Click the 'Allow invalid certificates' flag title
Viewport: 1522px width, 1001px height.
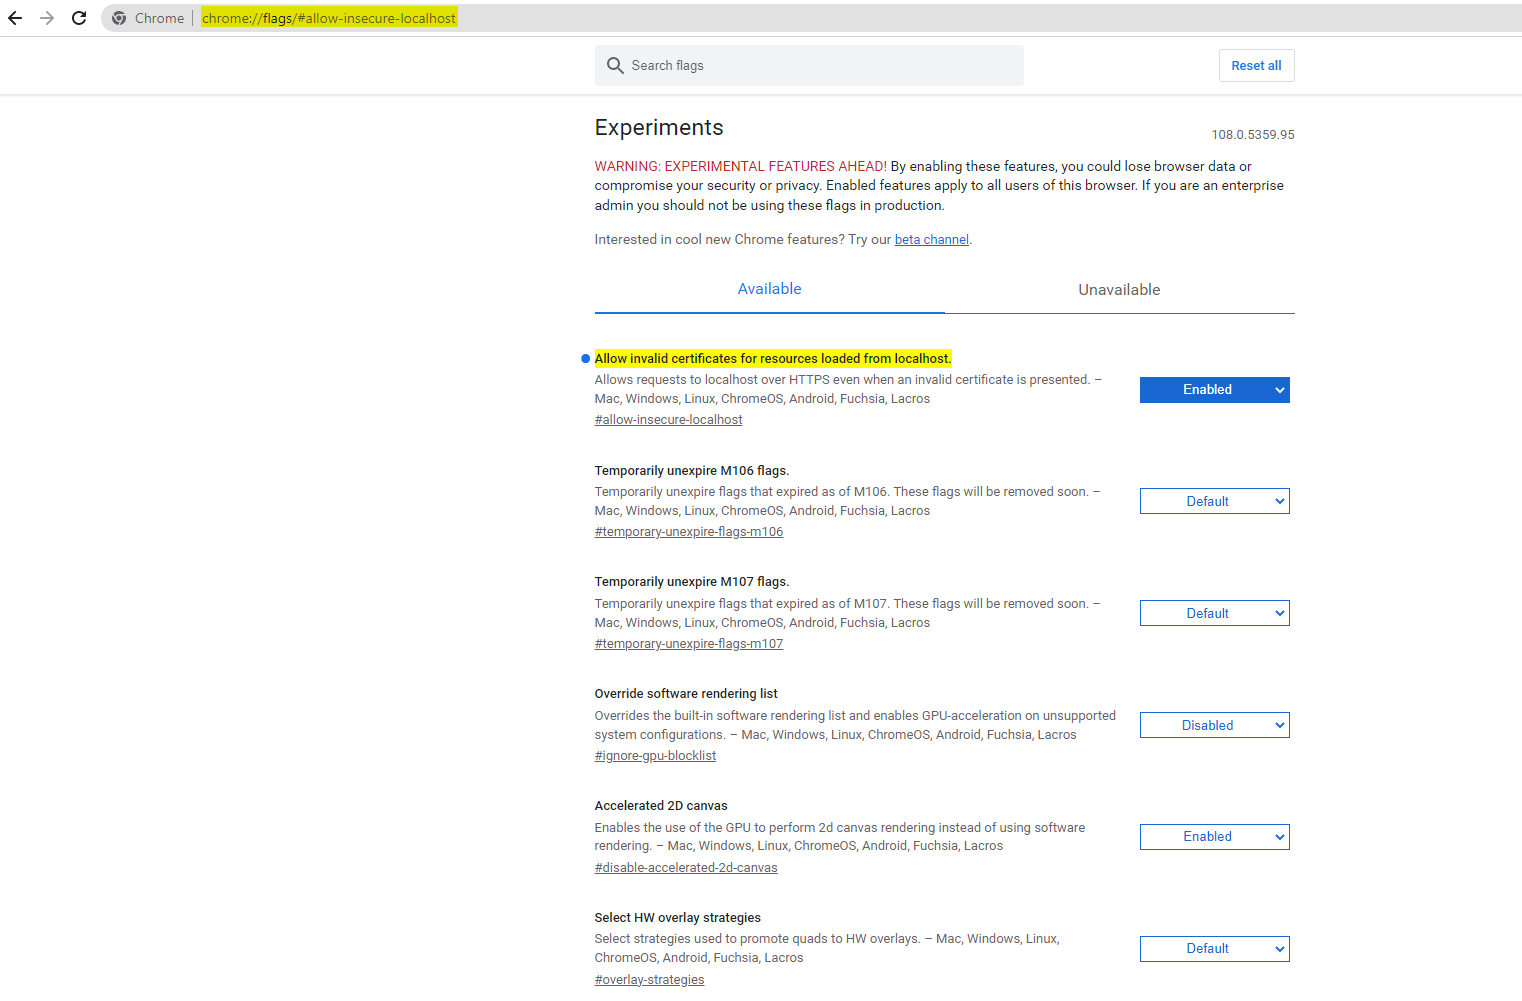tap(773, 358)
